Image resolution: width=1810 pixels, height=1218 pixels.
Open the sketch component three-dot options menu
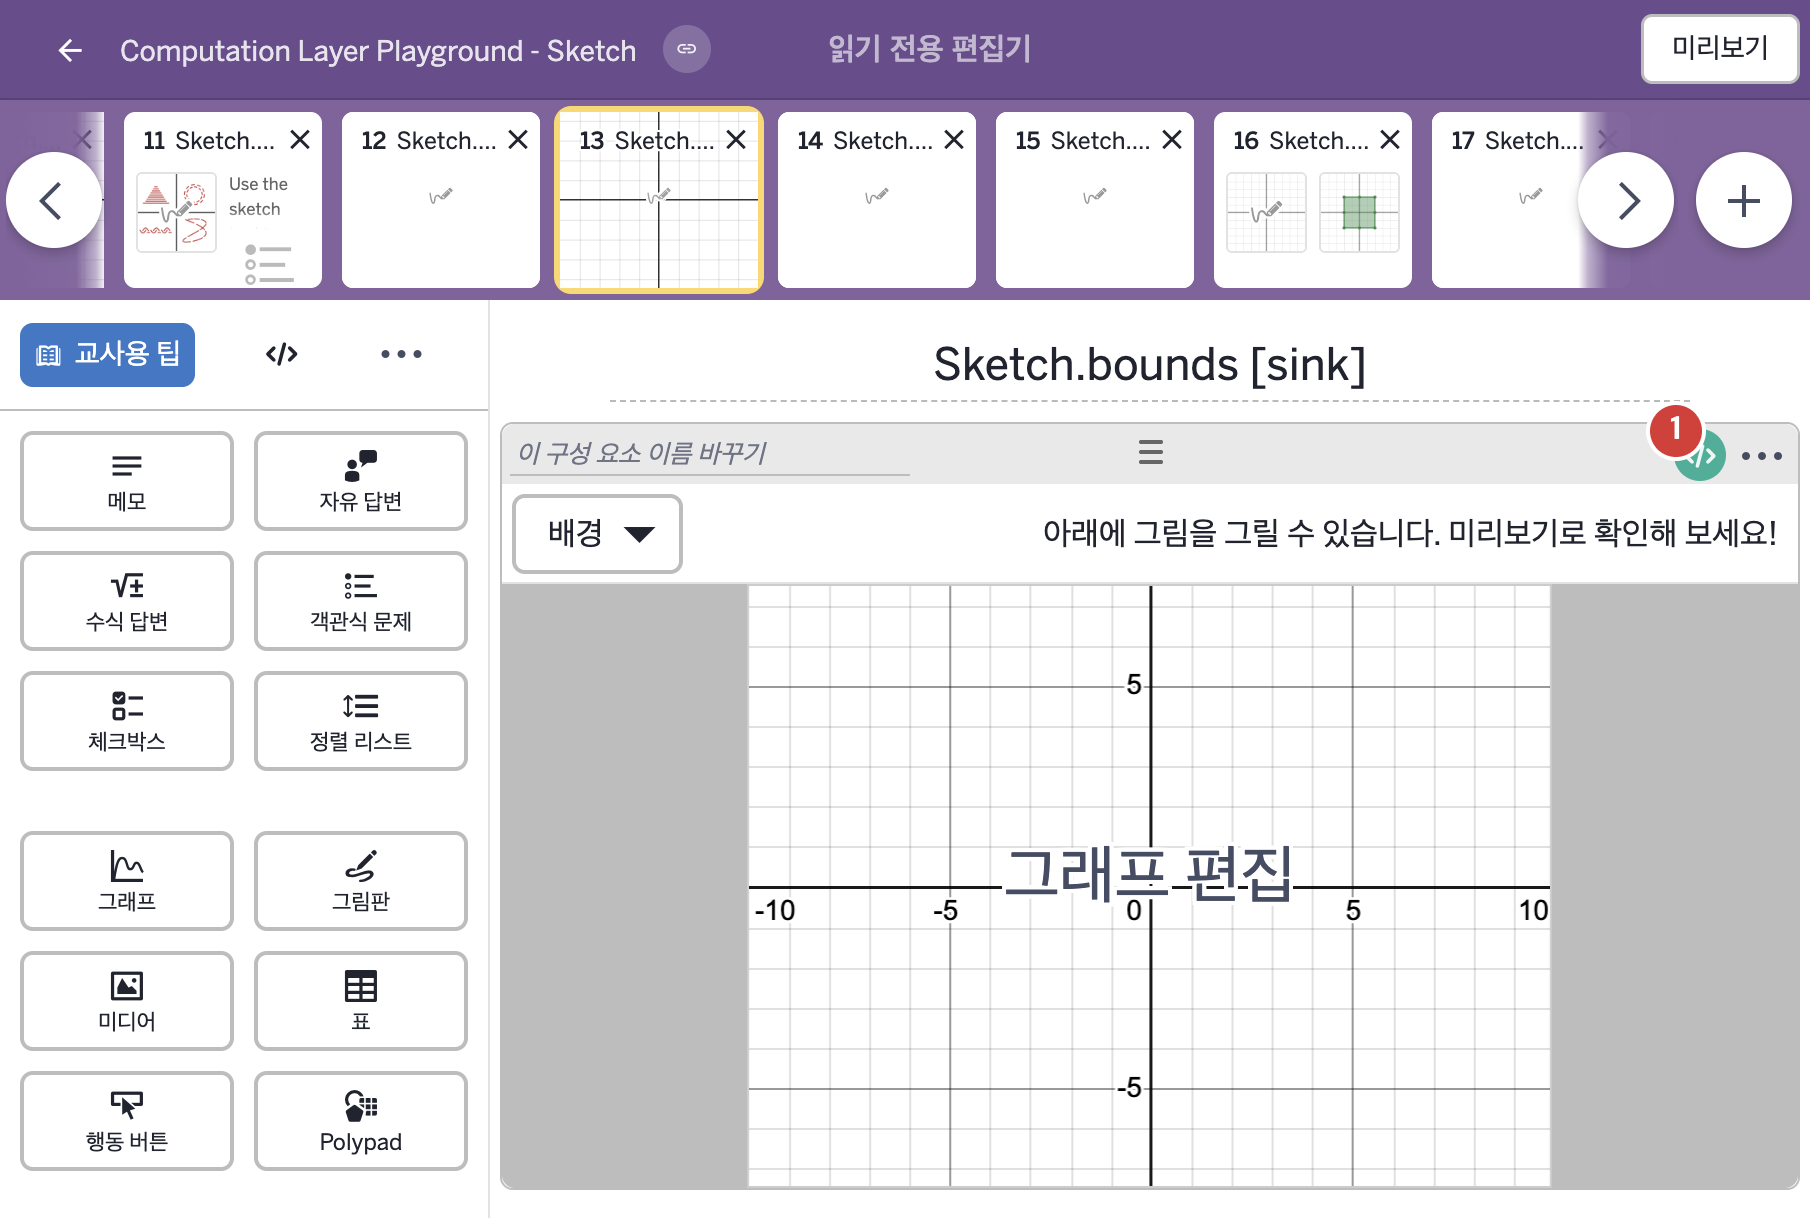[x=1762, y=456]
